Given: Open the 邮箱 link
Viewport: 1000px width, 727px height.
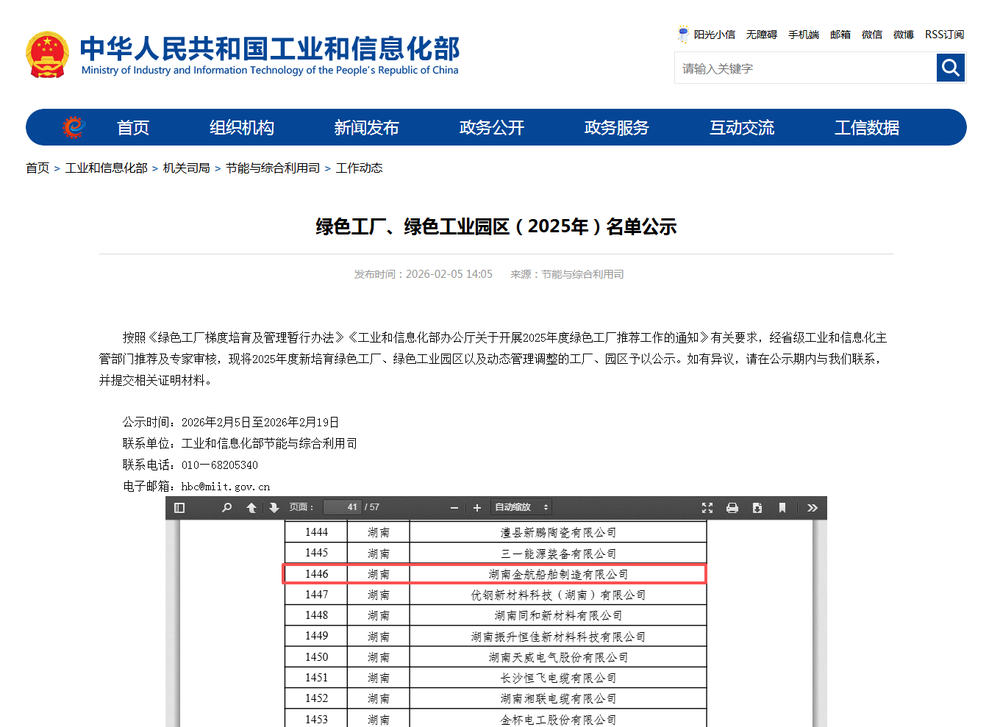Looking at the screenshot, I should [840, 34].
